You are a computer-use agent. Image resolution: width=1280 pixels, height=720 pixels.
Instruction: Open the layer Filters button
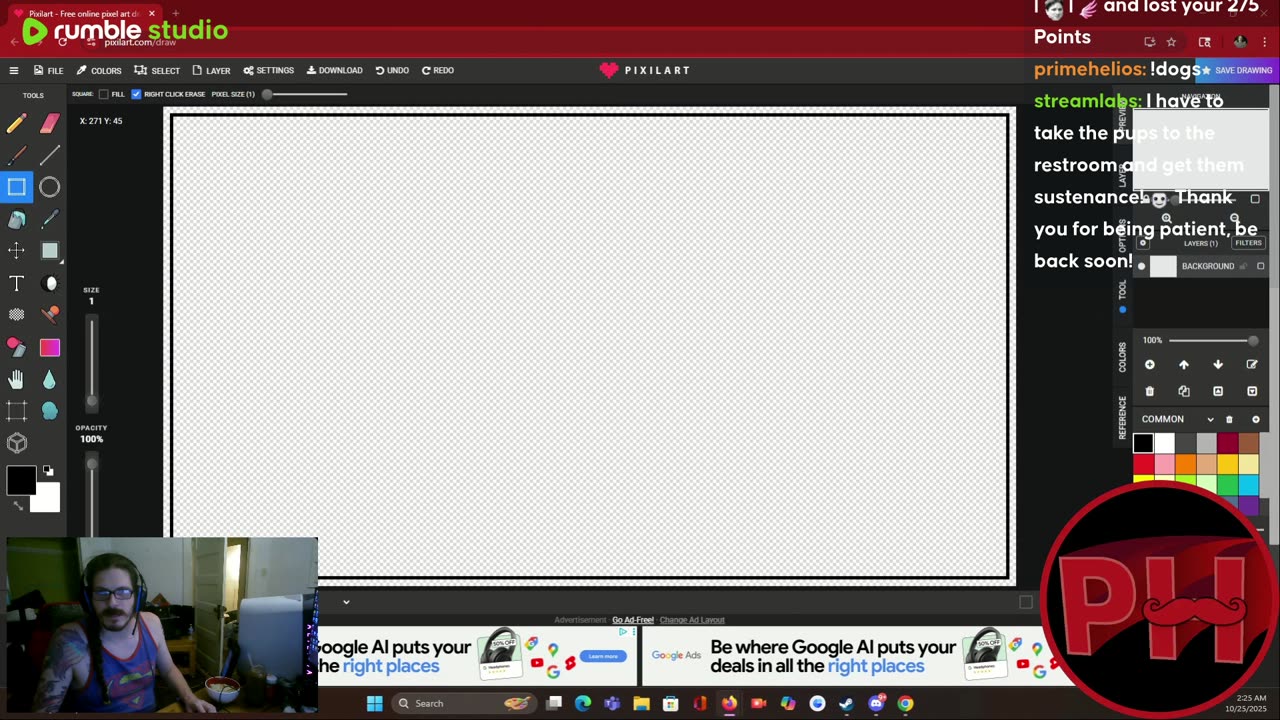coord(1248,243)
